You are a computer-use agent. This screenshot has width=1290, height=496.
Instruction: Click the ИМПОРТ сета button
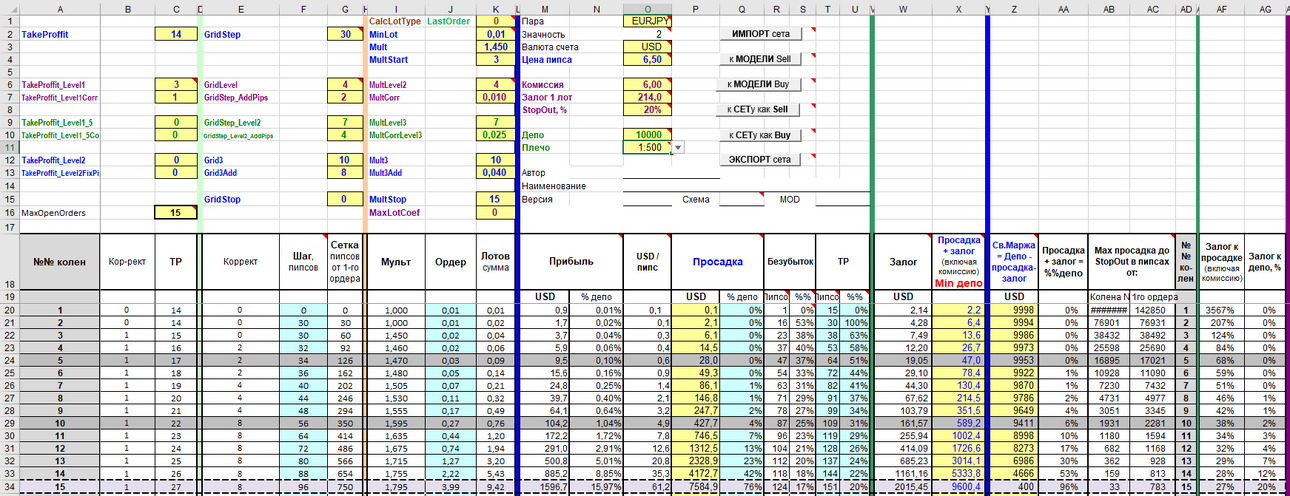(760, 34)
